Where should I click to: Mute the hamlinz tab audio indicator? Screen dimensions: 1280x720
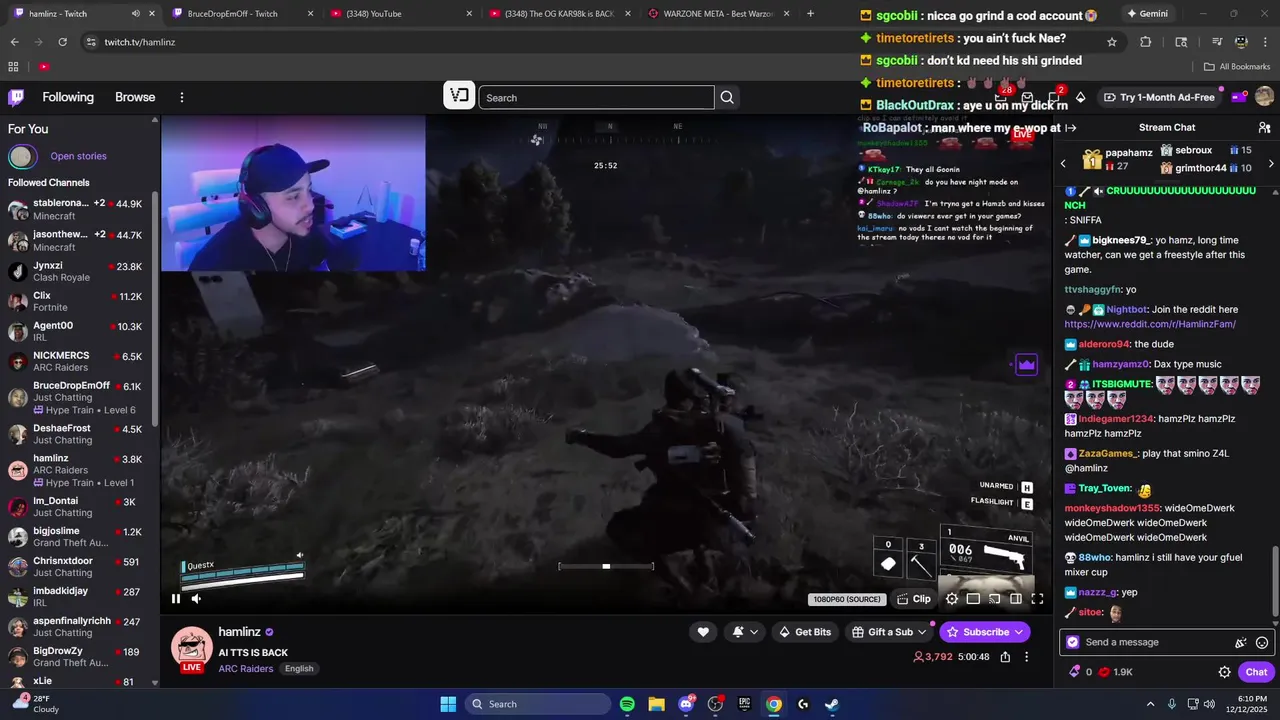[136, 14]
